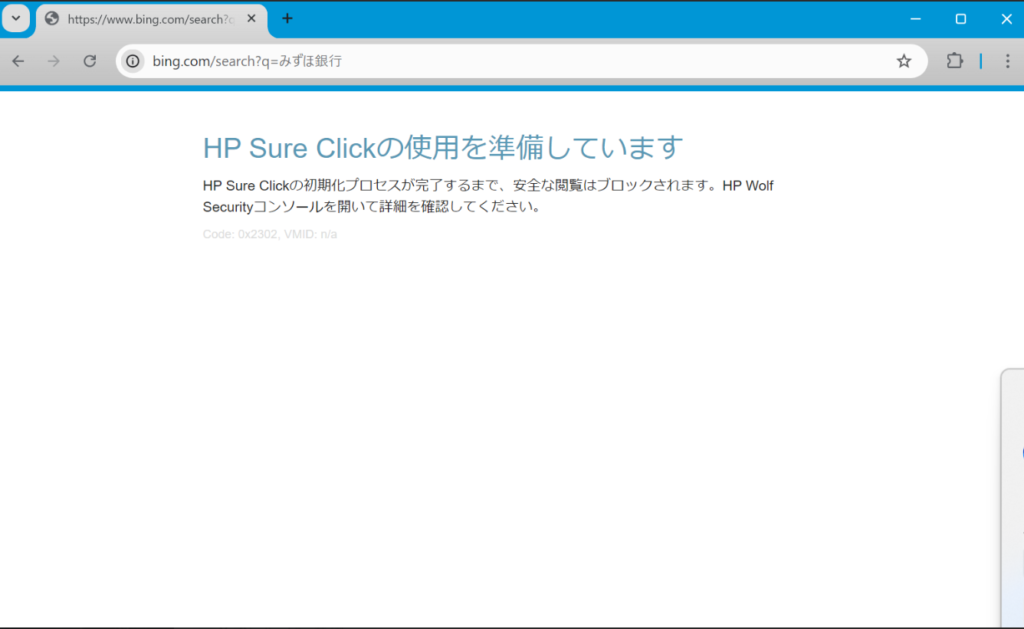Open the Extensions puzzle piece menu
Viewport: 1024px width, 629px height.
click(x=954, y=61)
